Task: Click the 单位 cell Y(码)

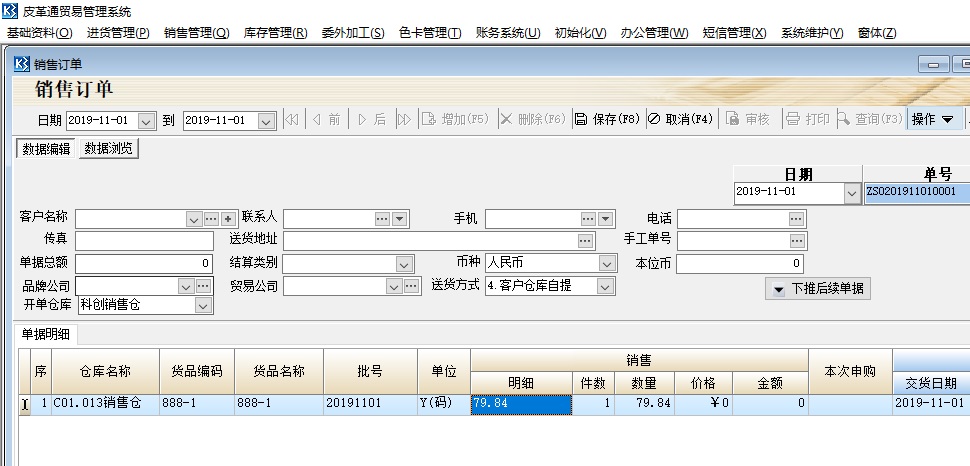Action: [444, 404]
